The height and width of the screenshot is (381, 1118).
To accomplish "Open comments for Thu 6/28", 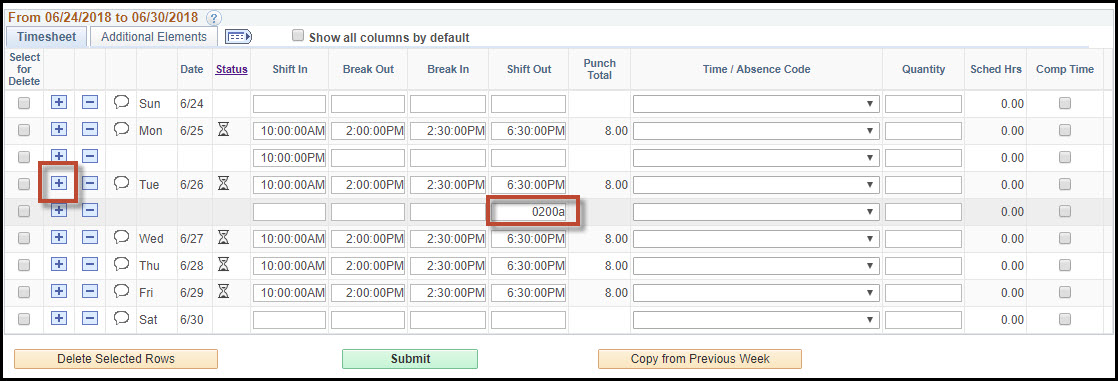I will 121,265.
